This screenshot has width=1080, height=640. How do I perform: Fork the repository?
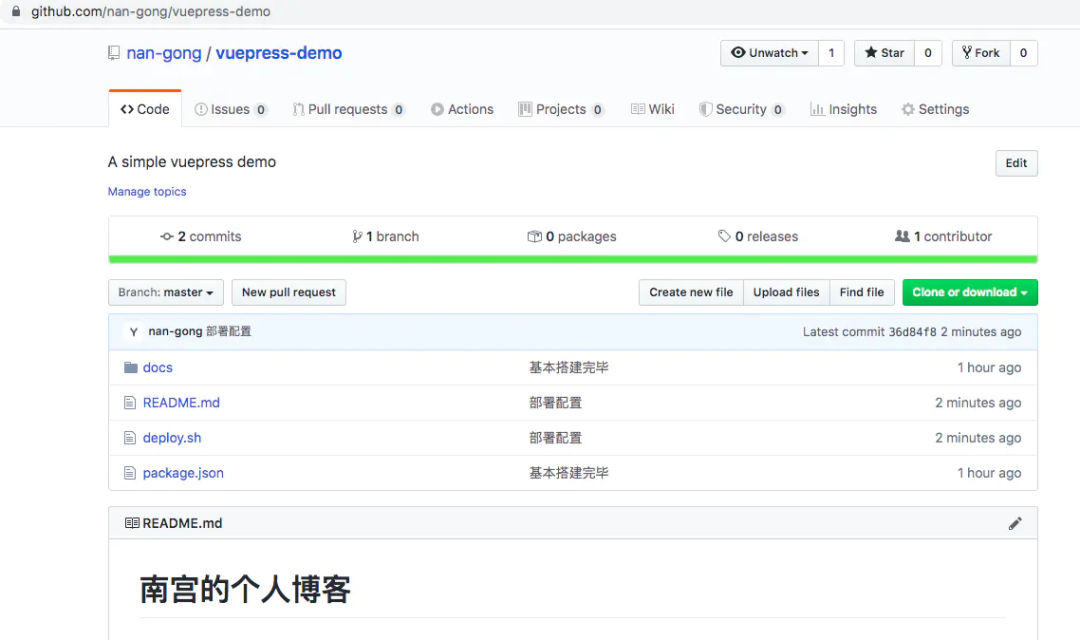coord(981,53)
